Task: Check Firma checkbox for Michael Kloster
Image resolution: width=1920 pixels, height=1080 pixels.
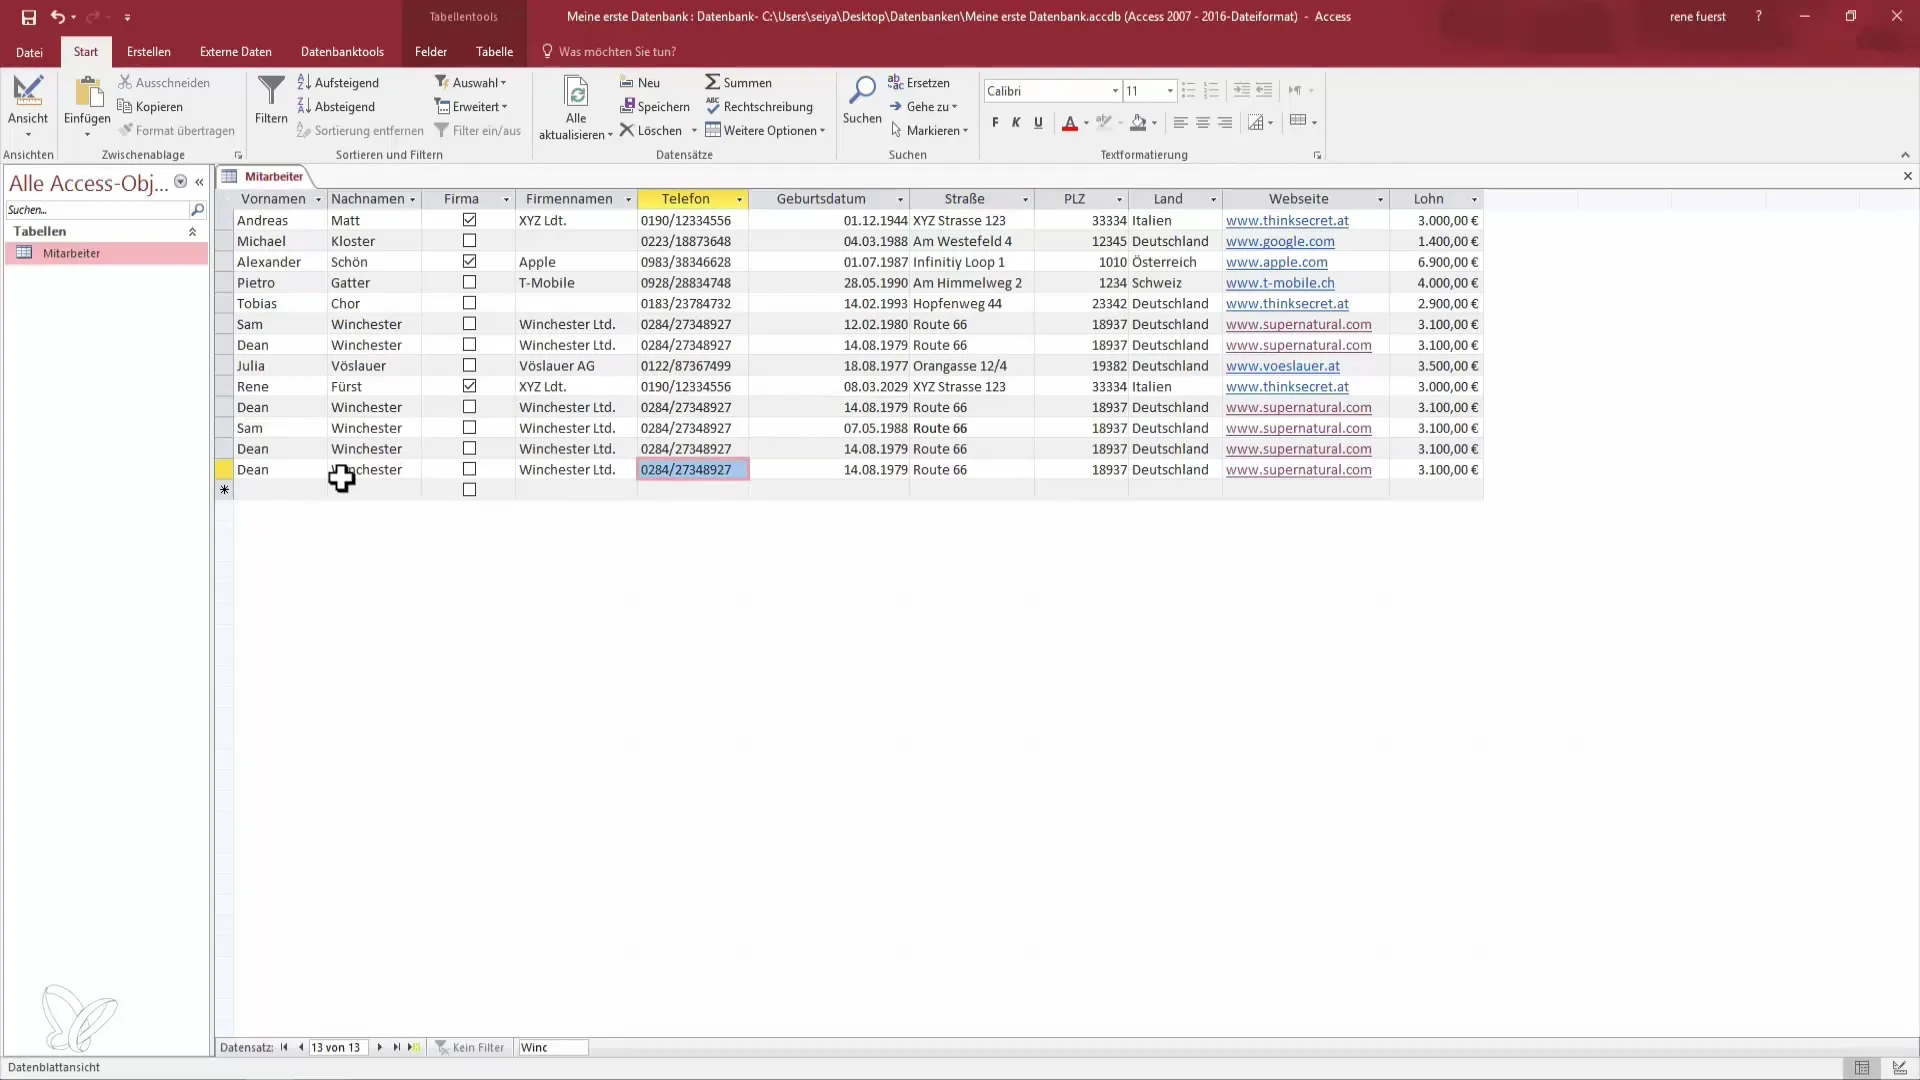Action: [x=469, y=241]
